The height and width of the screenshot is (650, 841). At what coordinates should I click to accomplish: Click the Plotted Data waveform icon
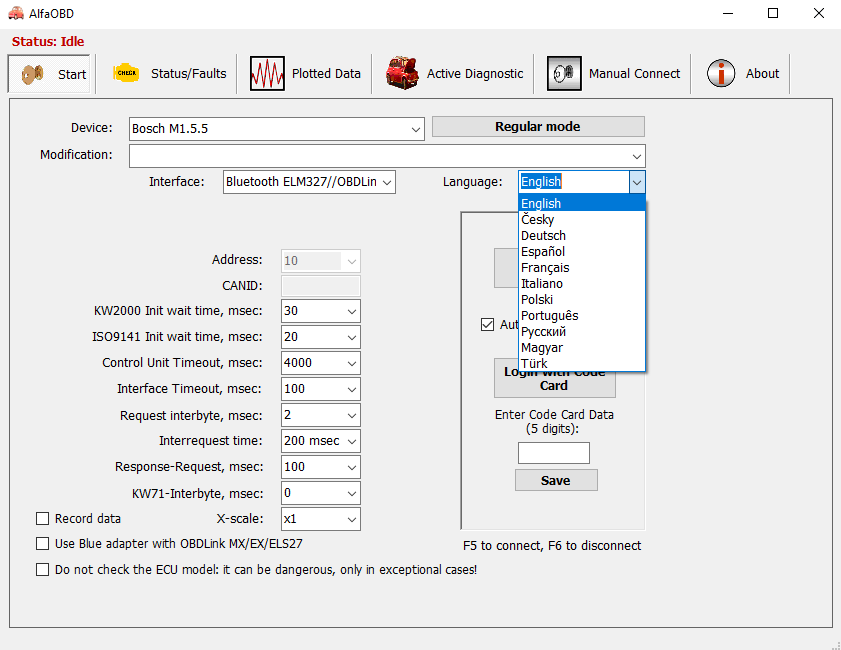[267, 73]
